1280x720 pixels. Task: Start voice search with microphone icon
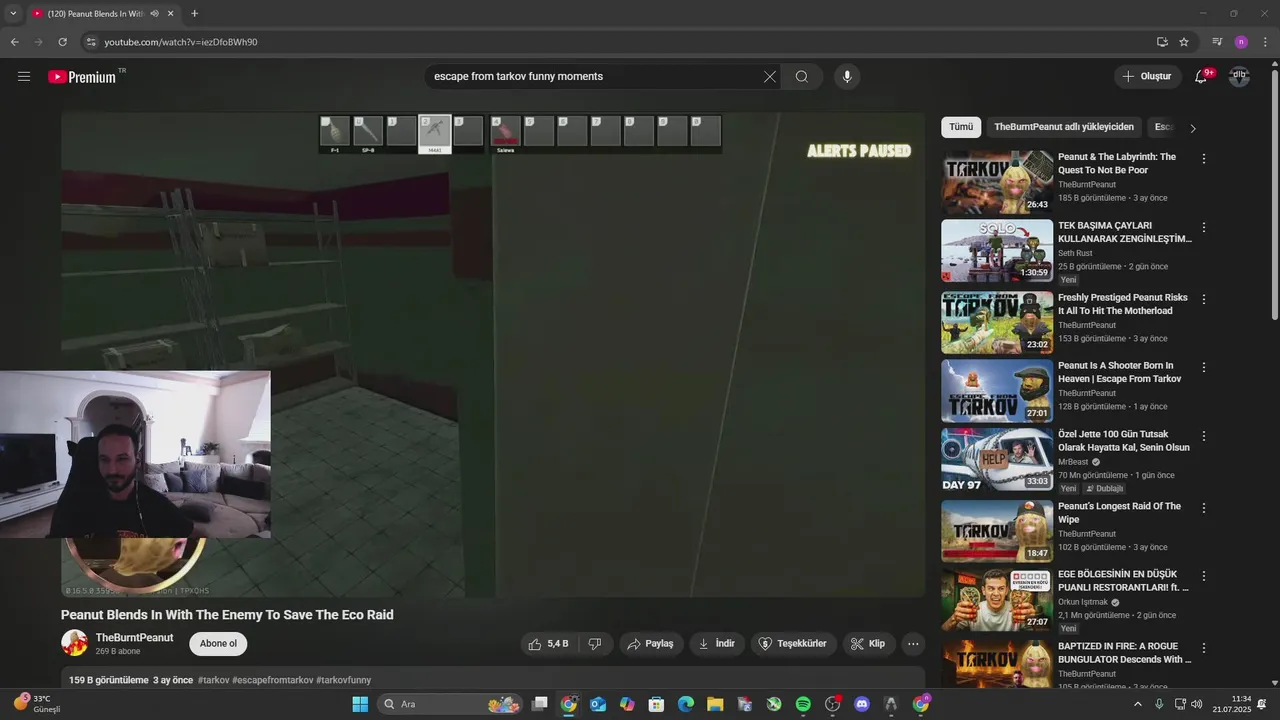(847, 77)
